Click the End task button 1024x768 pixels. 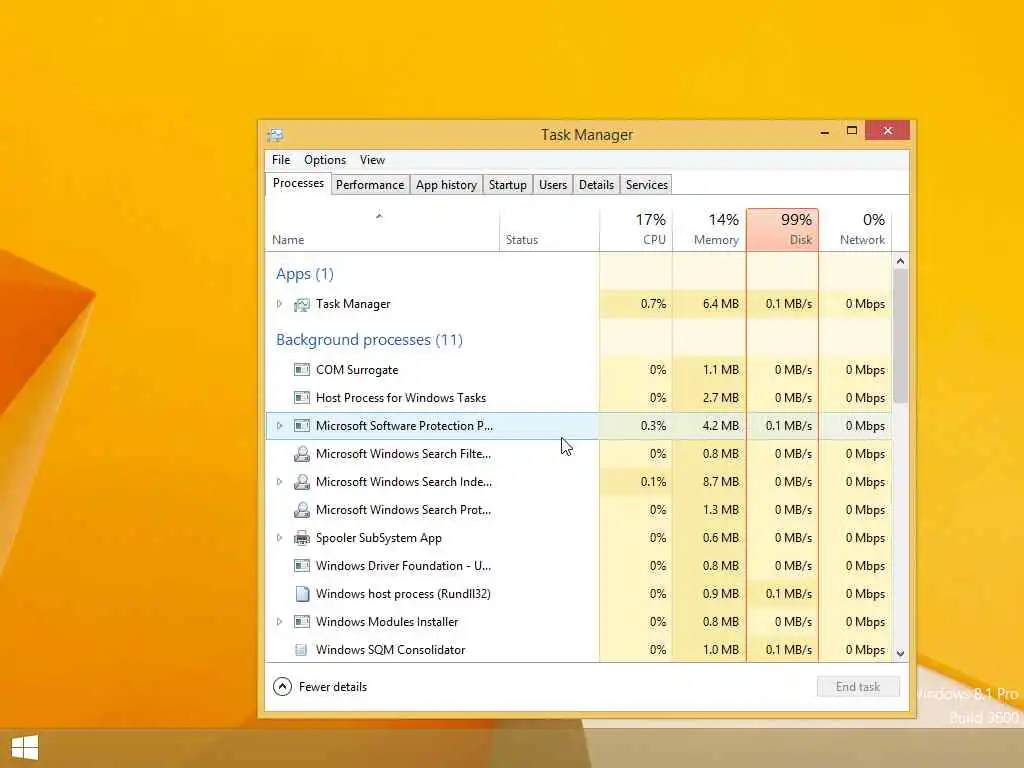(857, 687)
